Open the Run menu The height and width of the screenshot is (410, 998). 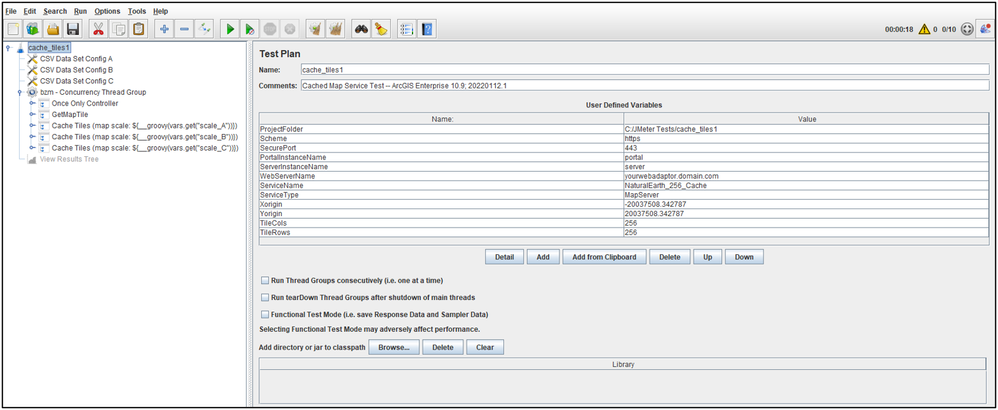(80, 11)
